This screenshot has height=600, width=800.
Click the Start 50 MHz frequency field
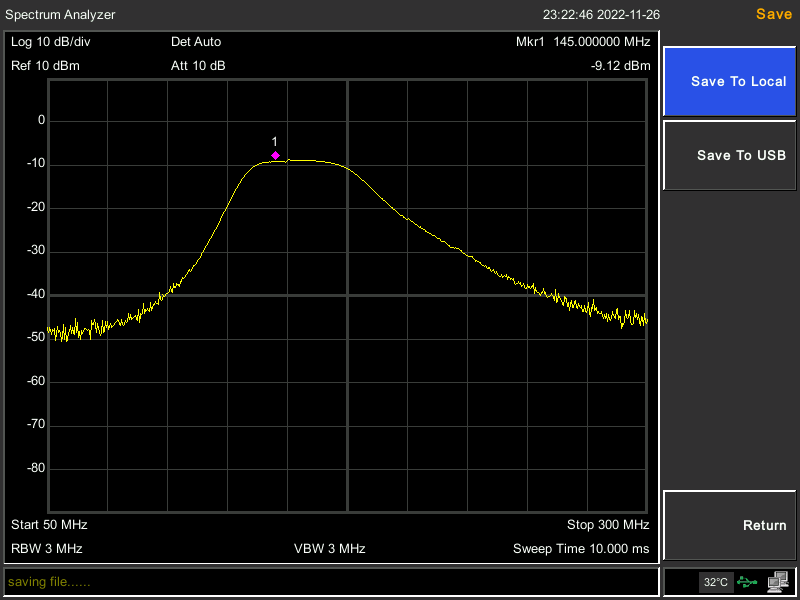click(50, 525)
